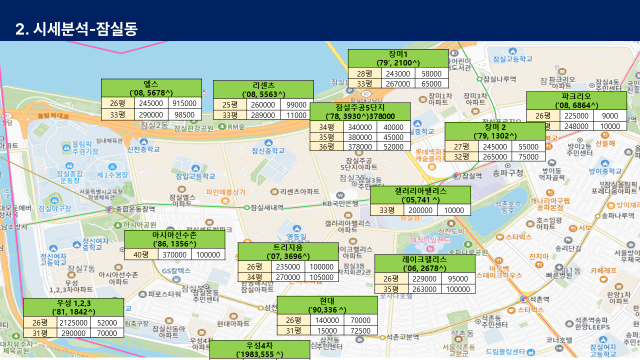Select the 엘스 green header box
Screen dimensions: 640x360
(x=151, y=88)
